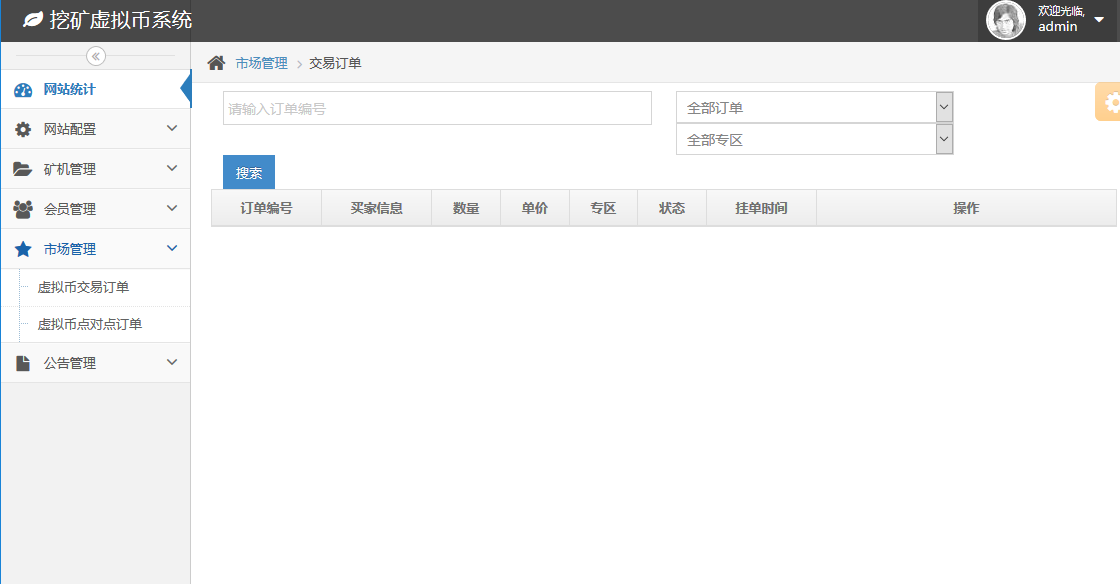This screenshot has height=584, width=1120.
Task: Open the 全部专区 dropdown
Action: coord(814,140)
